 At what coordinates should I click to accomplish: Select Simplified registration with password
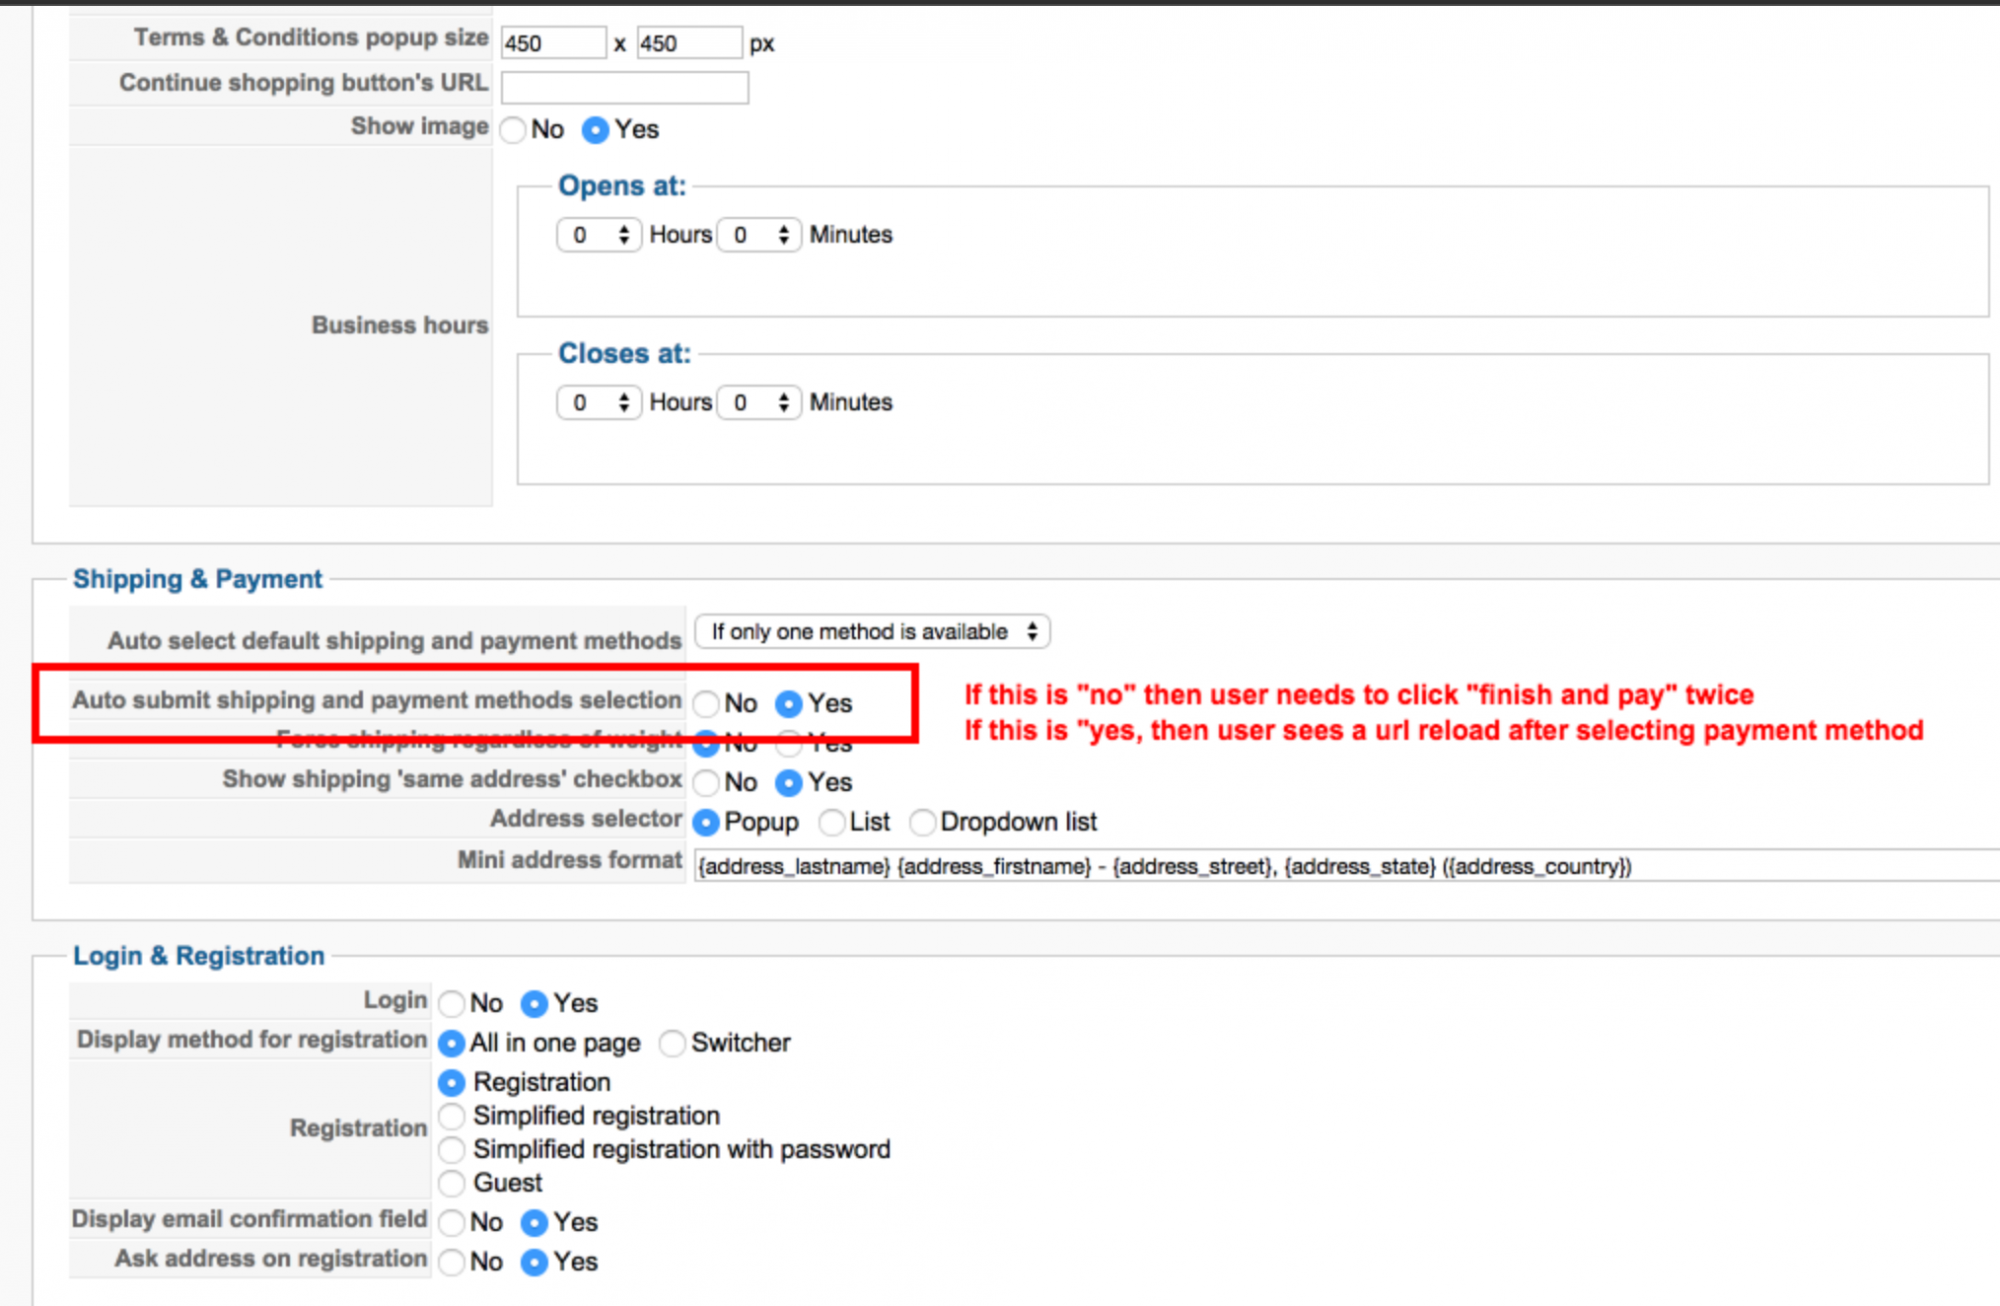tap(452, 1150)
